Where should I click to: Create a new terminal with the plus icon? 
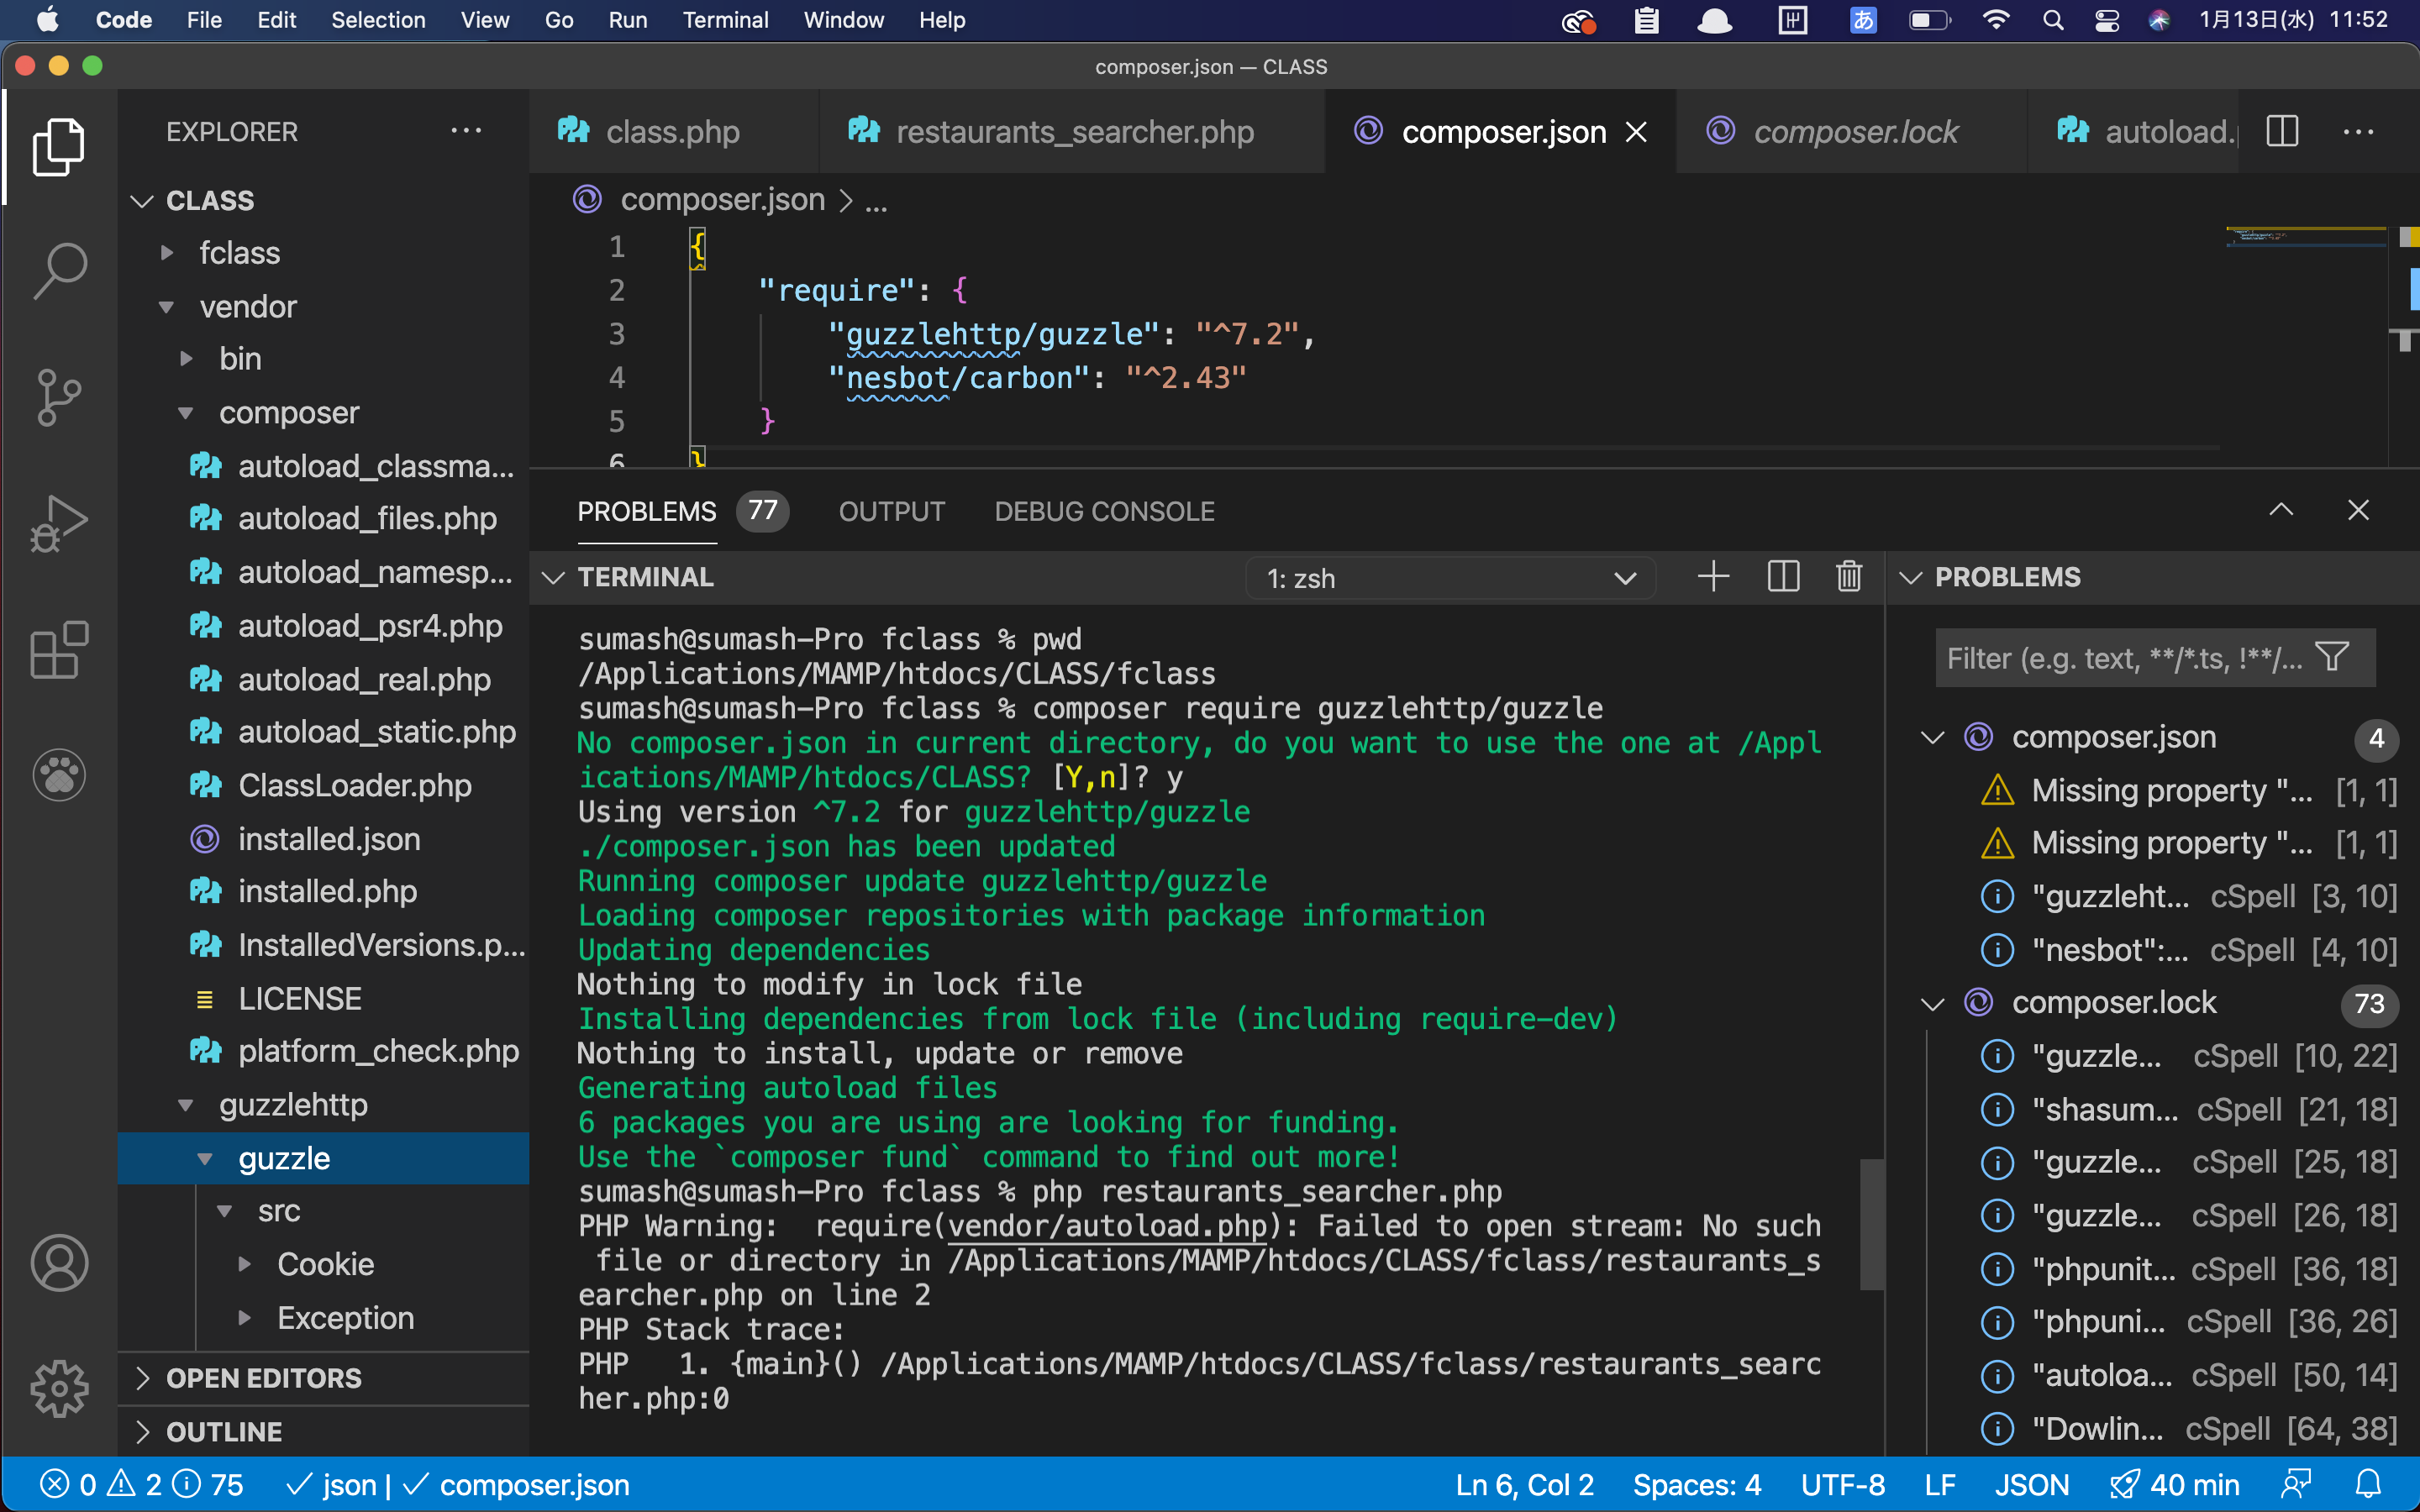point(1713,577)
